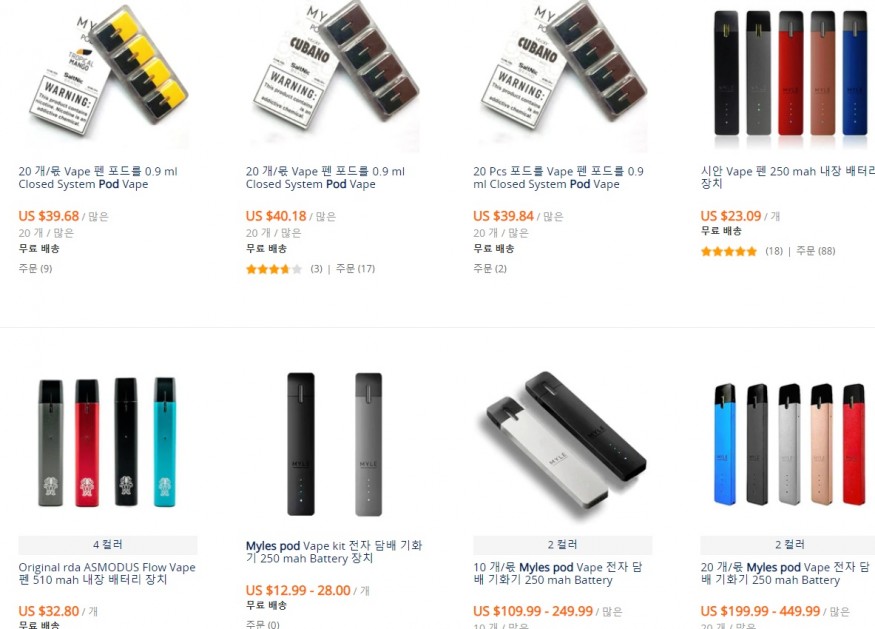Select '2 컬러' bar under silver MYLE device
Image resolution: width=875 pixels, height=629 pixels.
coord(562,545)
